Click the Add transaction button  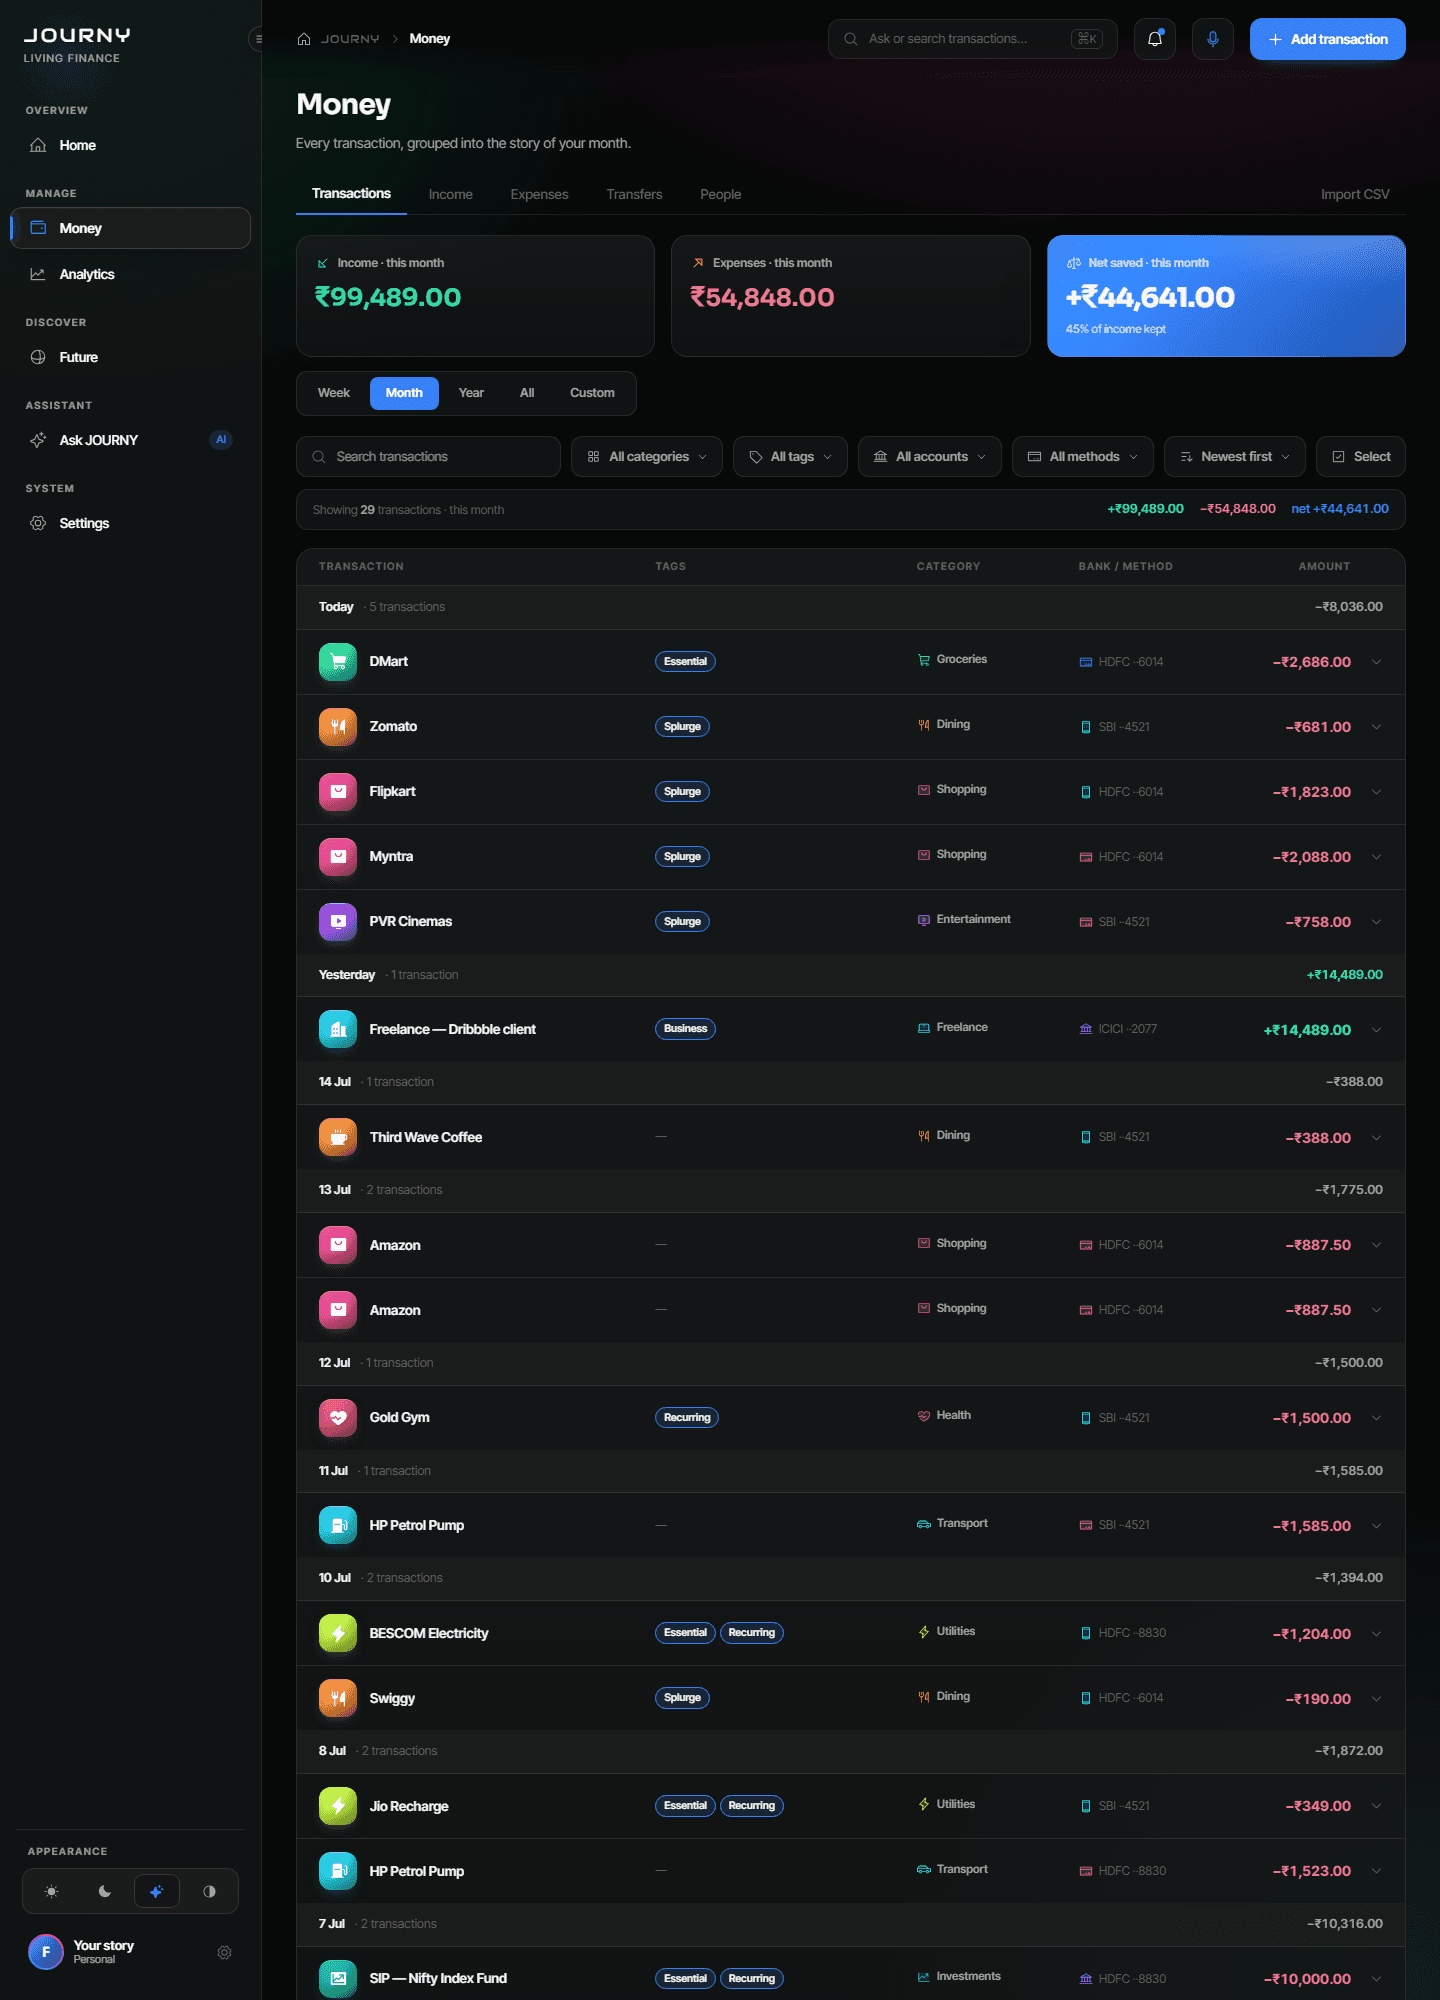click(x=1328, y=39)
